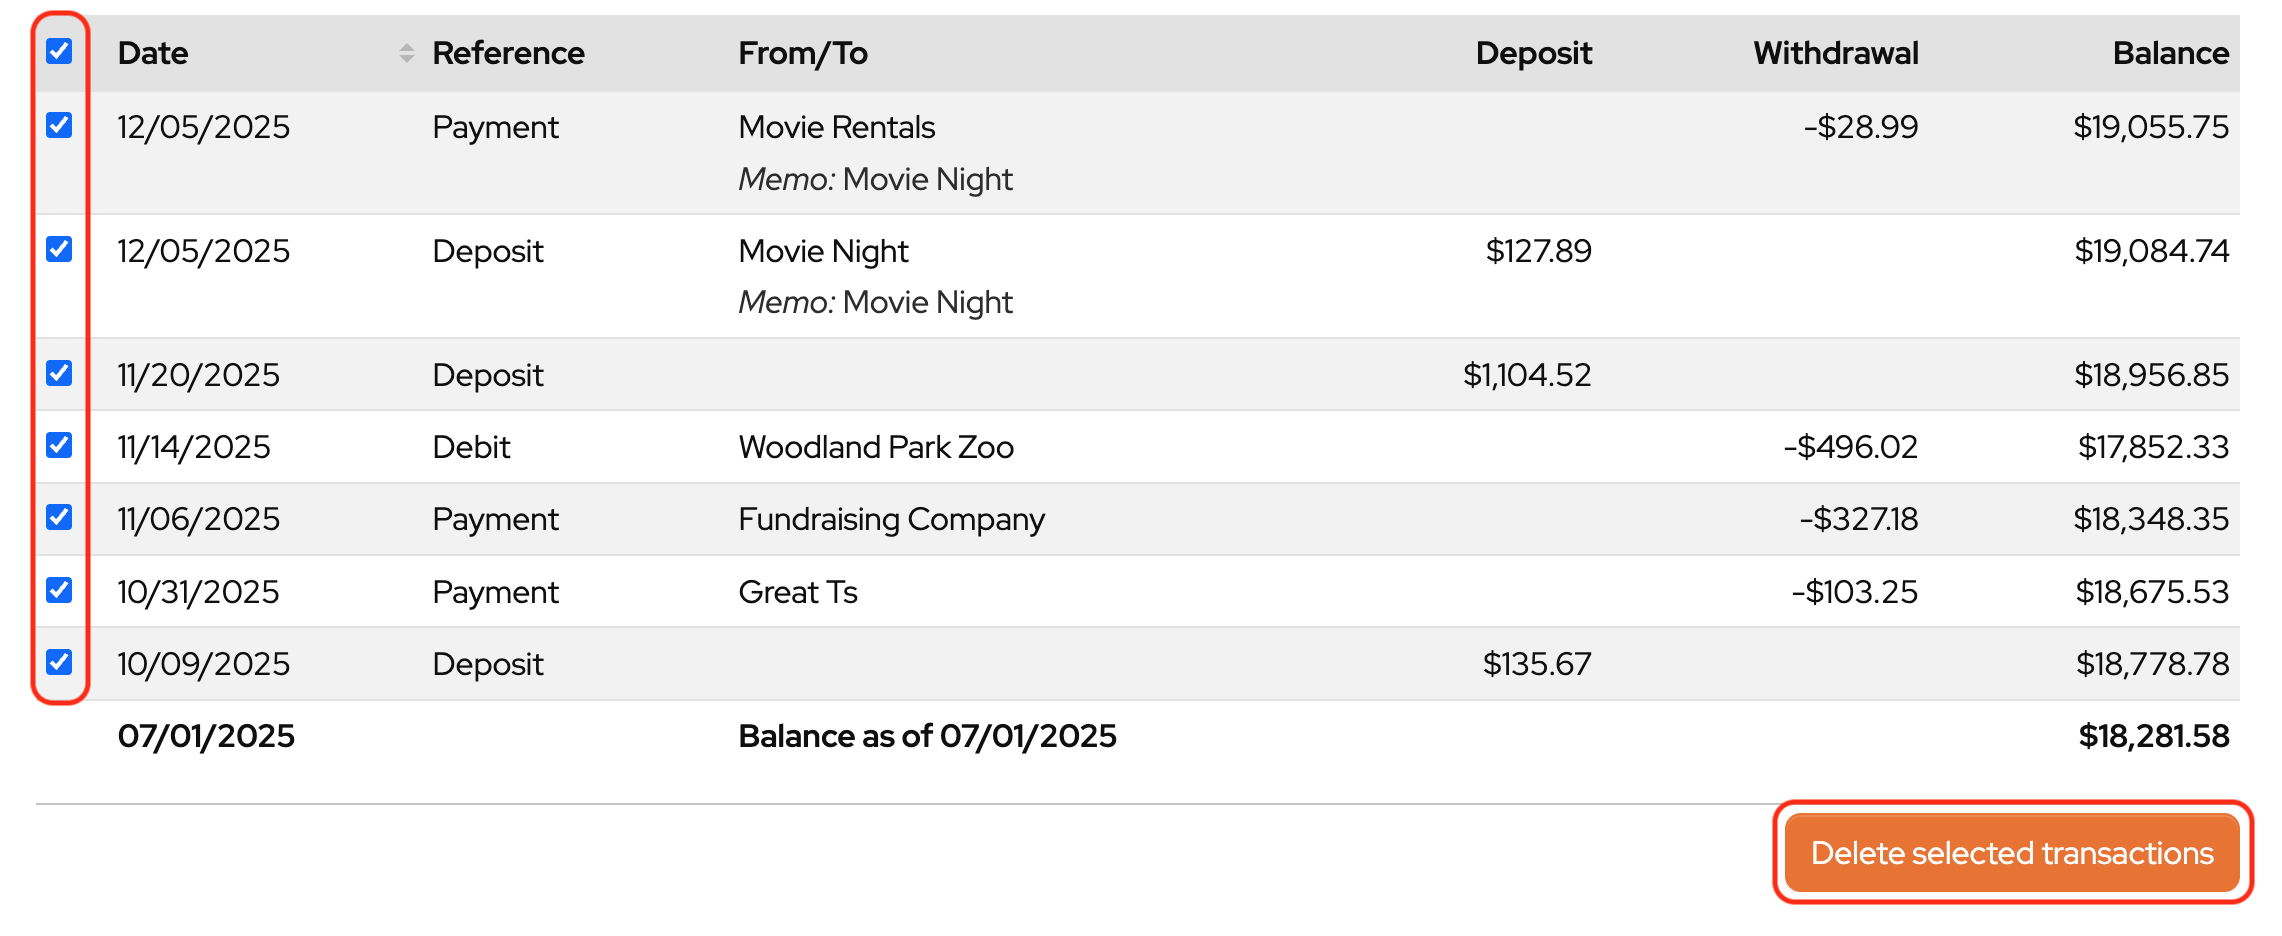Image resolution: width=2282 pixels, height=936 pixels.
Task: Sort by the Date column header
Action: (x=153, y=53)
